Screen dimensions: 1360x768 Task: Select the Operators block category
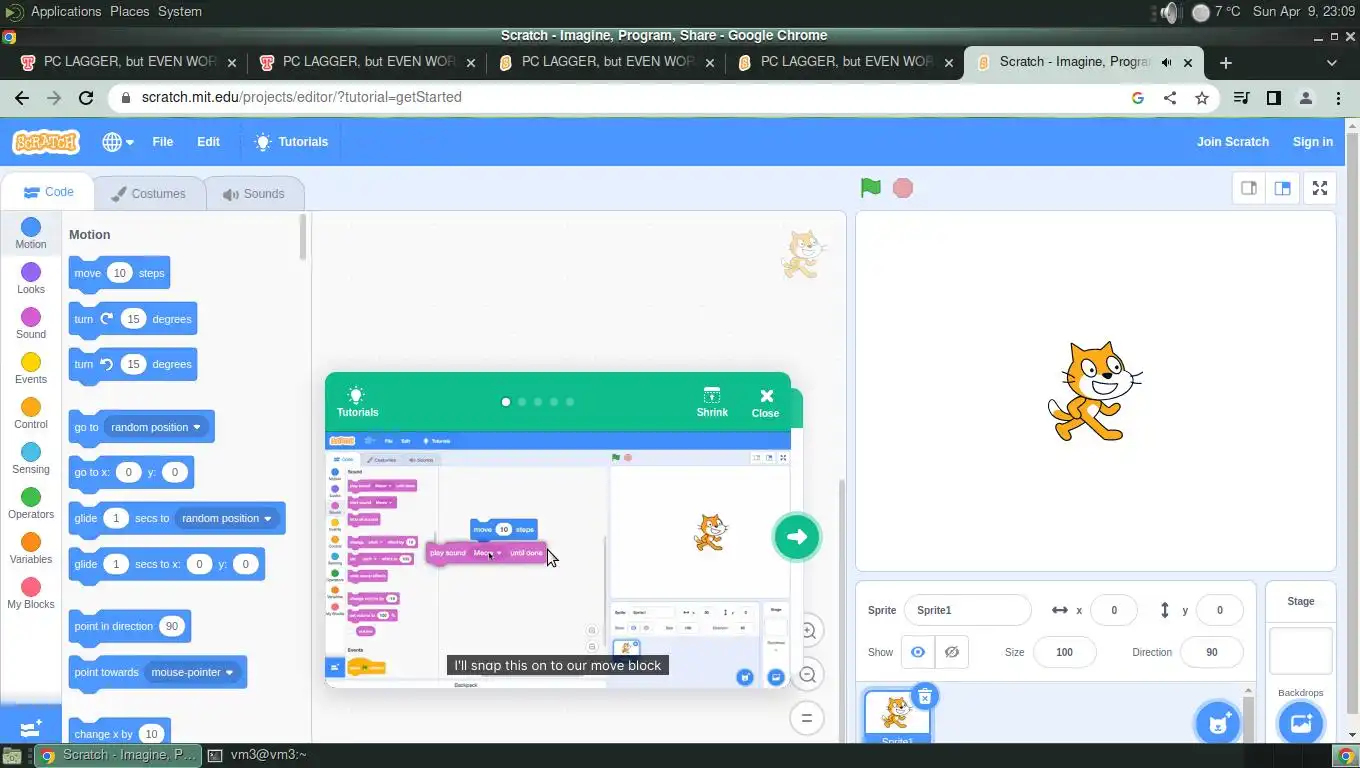(x=31, y=504)
